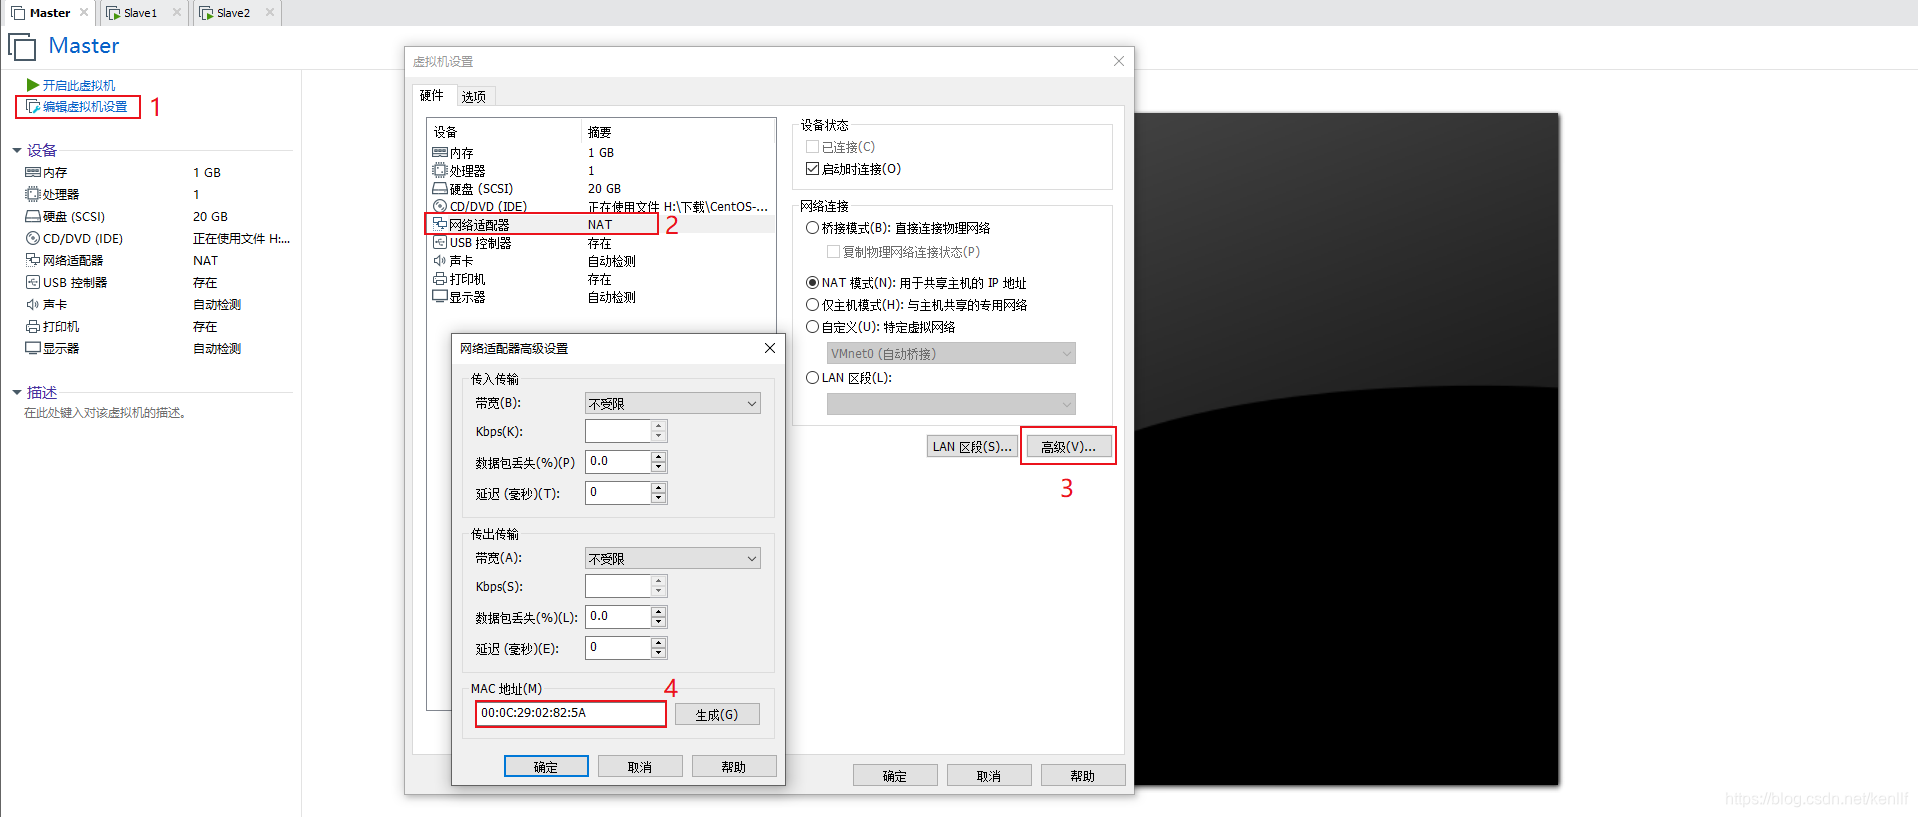1918x817 pixels.
Task: Select 自定义(U) radio button
Action: tap(812, 326)
